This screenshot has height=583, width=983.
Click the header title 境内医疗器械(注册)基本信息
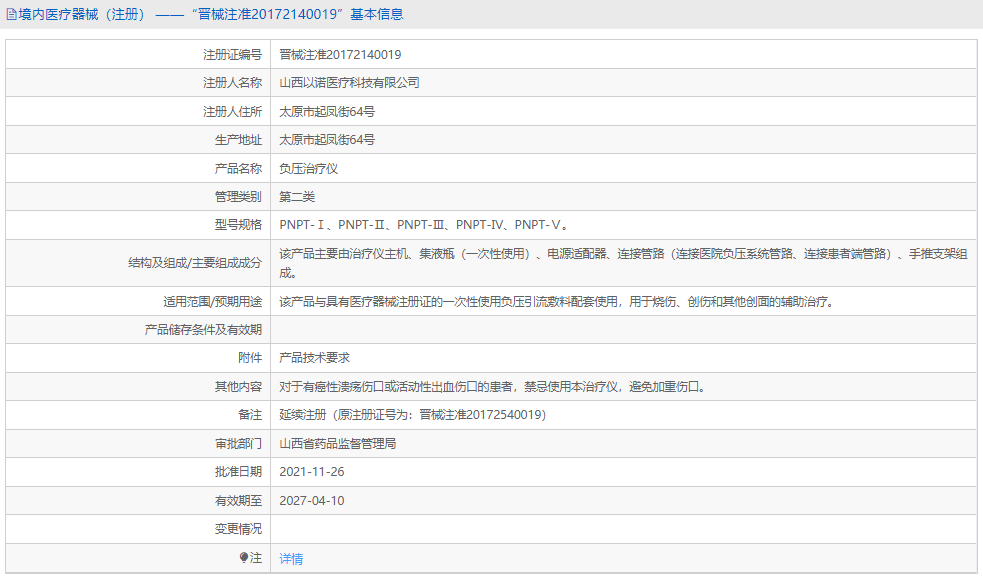tap(211, 14)
